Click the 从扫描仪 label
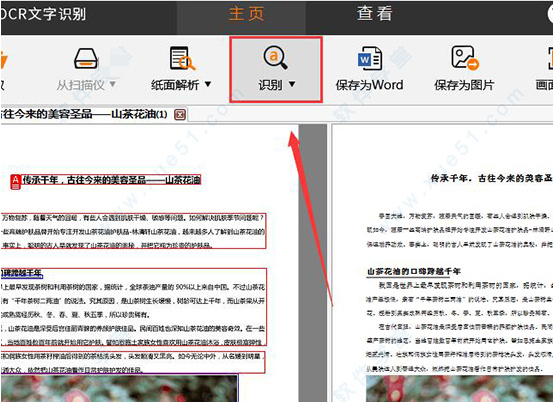The width and height of the screenshot is (553, 402). coord(81,85)
